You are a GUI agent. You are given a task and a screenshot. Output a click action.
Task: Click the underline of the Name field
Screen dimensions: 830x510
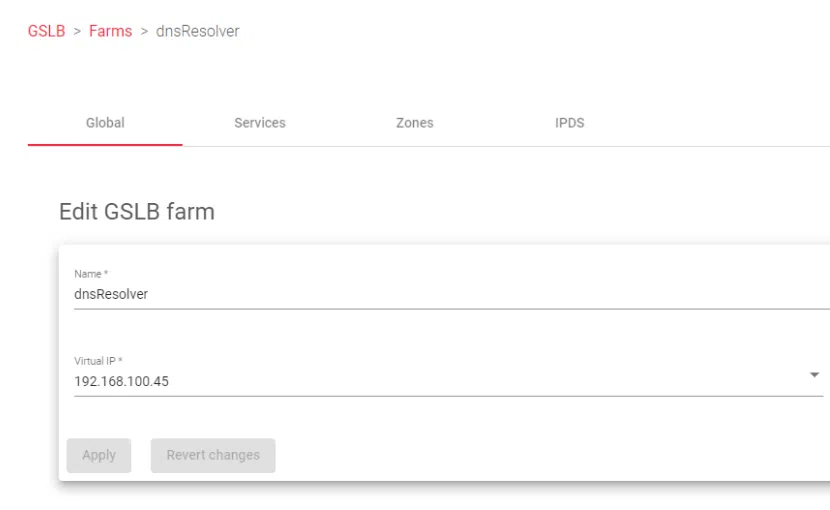400,309
